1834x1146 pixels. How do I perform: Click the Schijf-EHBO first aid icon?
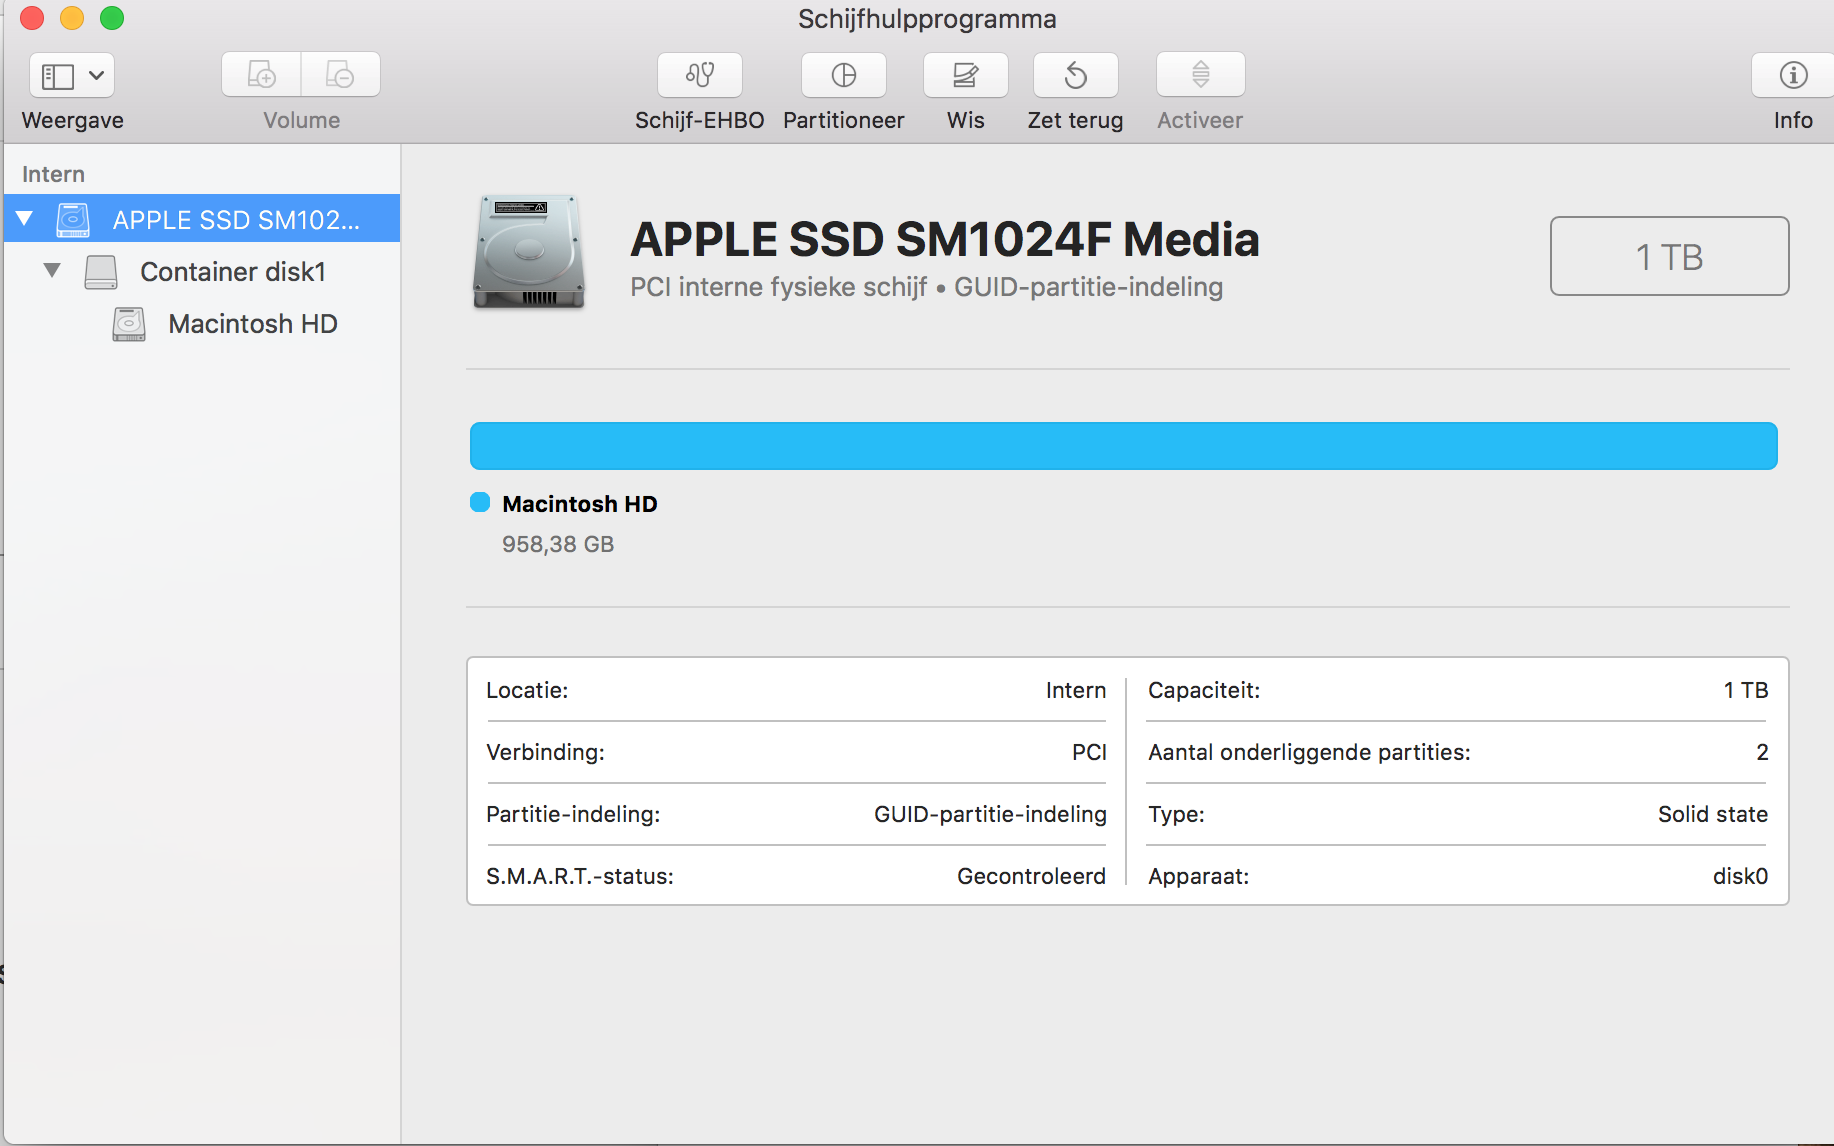(699, 75)
